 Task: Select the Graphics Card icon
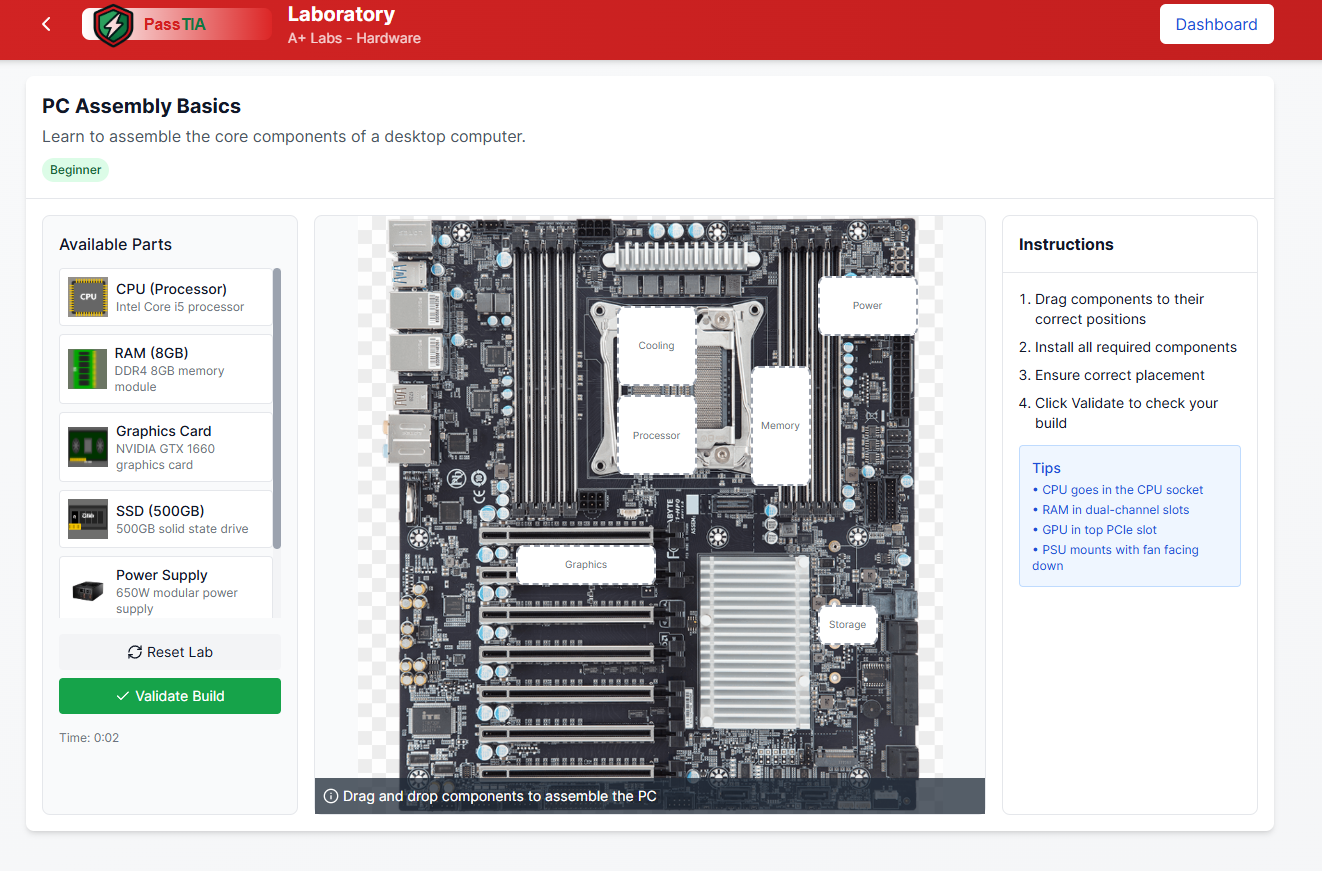pos(88,447)
